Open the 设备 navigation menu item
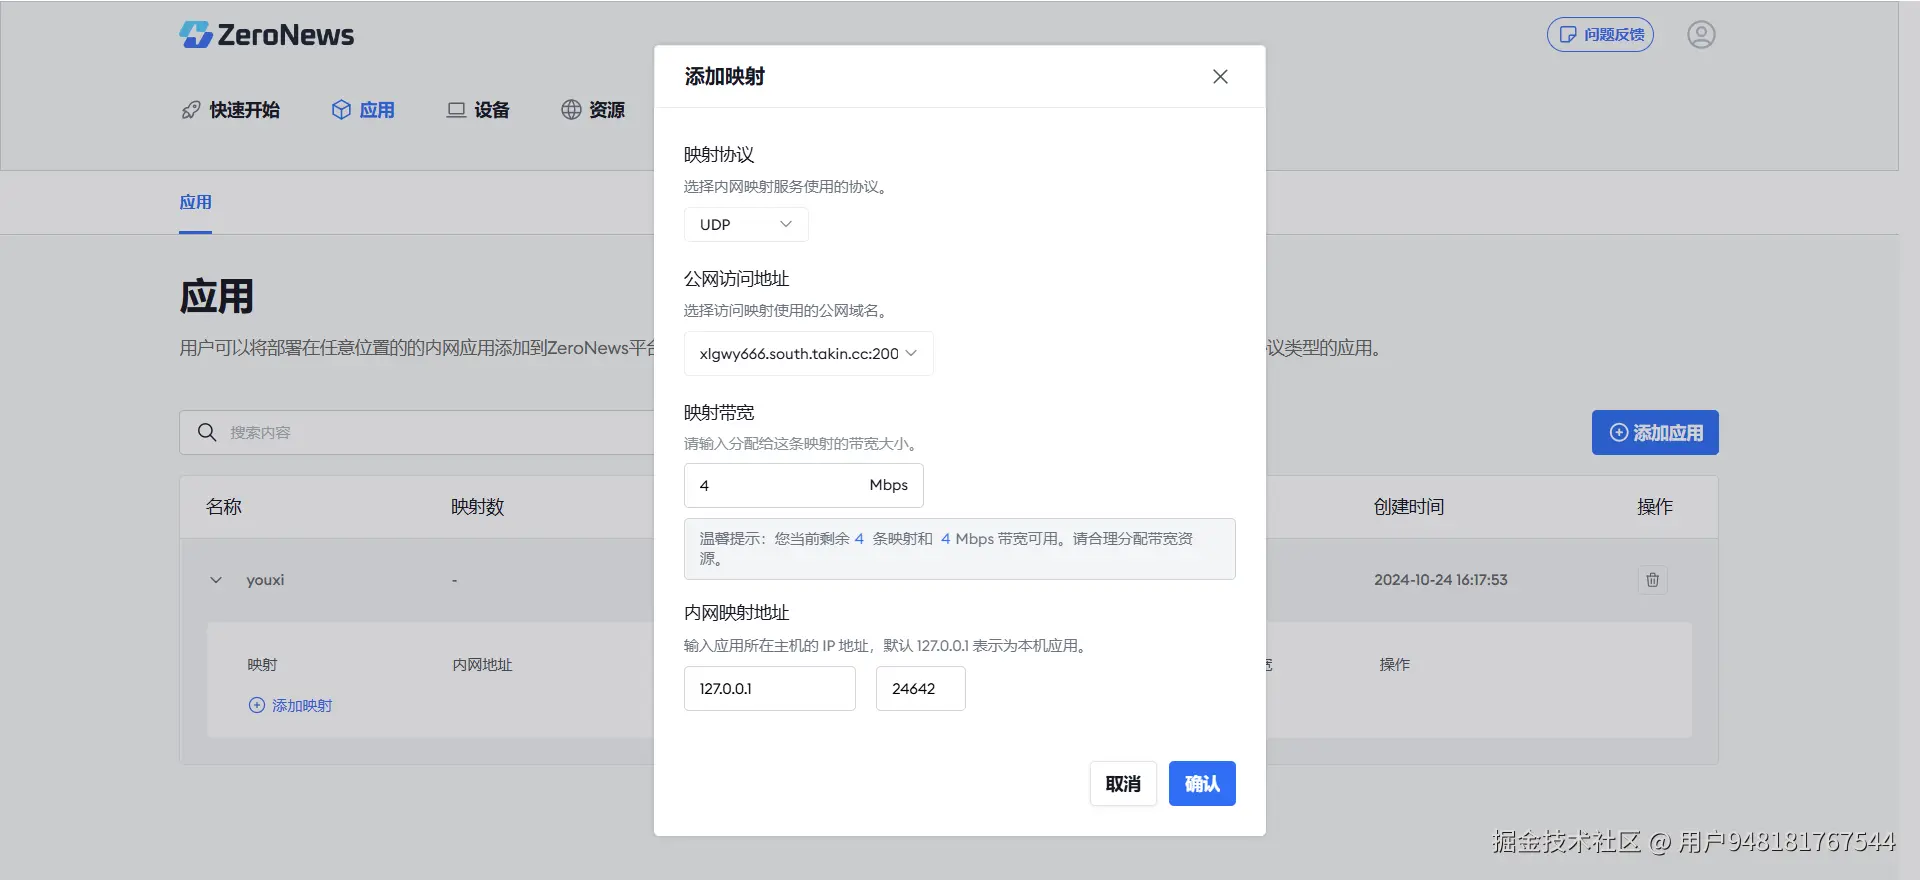Viewport: 1920px width, 880px height. coord(478,110)
